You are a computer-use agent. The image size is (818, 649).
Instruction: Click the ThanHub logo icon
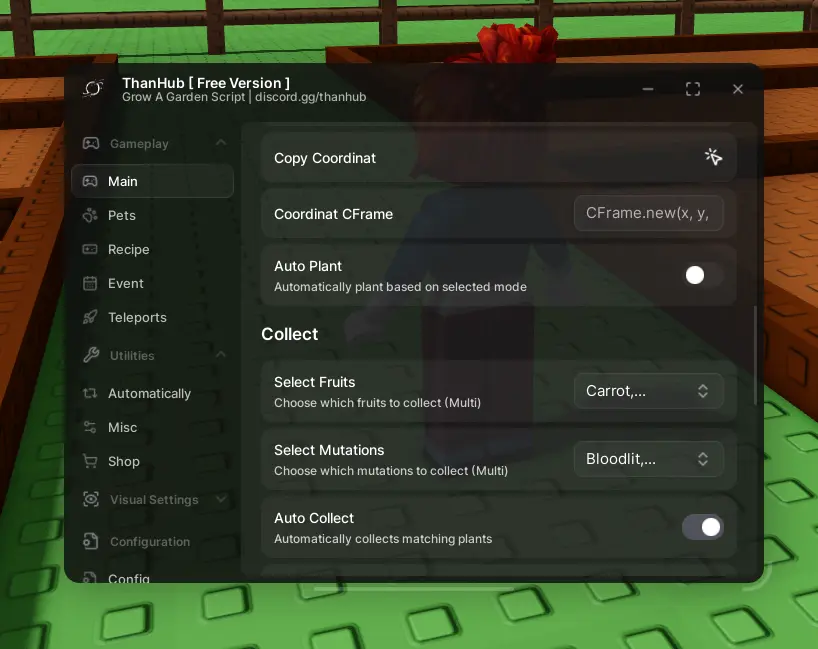click(93, 89)
